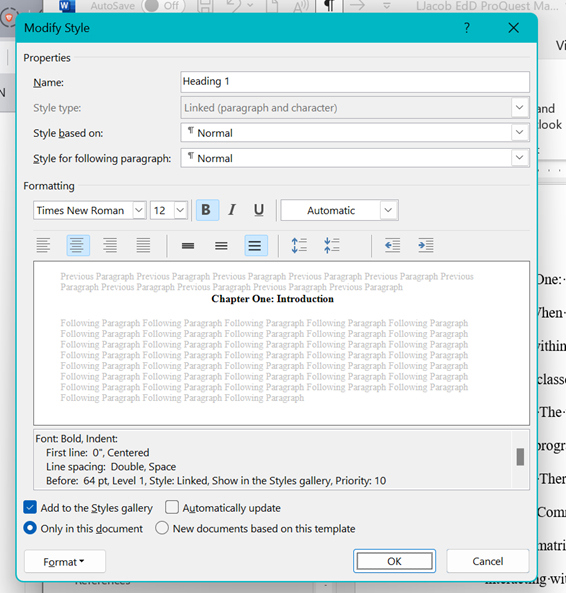566x593 pixels.
Task: Select align left icon
Action: click(x=43, y=245)
